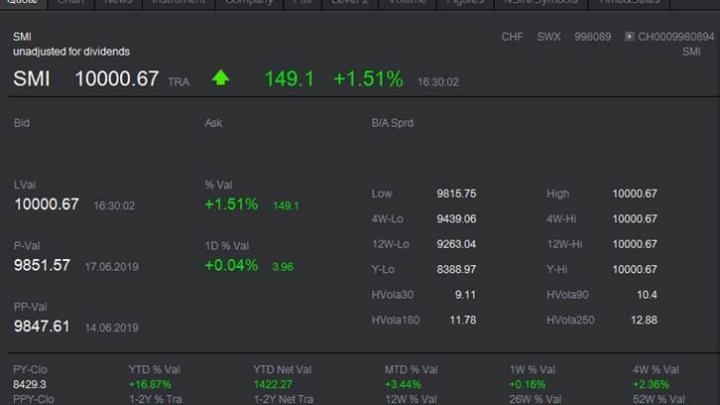Click the green up arrow trend icon
The height and width of the screenshot is (405, 720).
click(220, 79)
